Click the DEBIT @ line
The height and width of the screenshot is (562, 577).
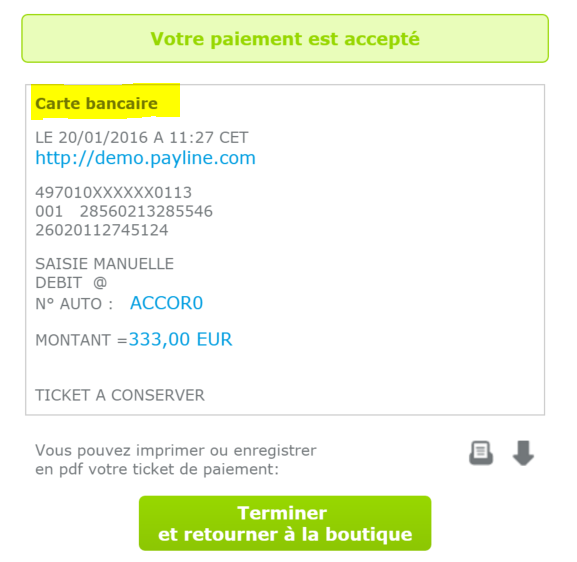click(x=71, y=283)
